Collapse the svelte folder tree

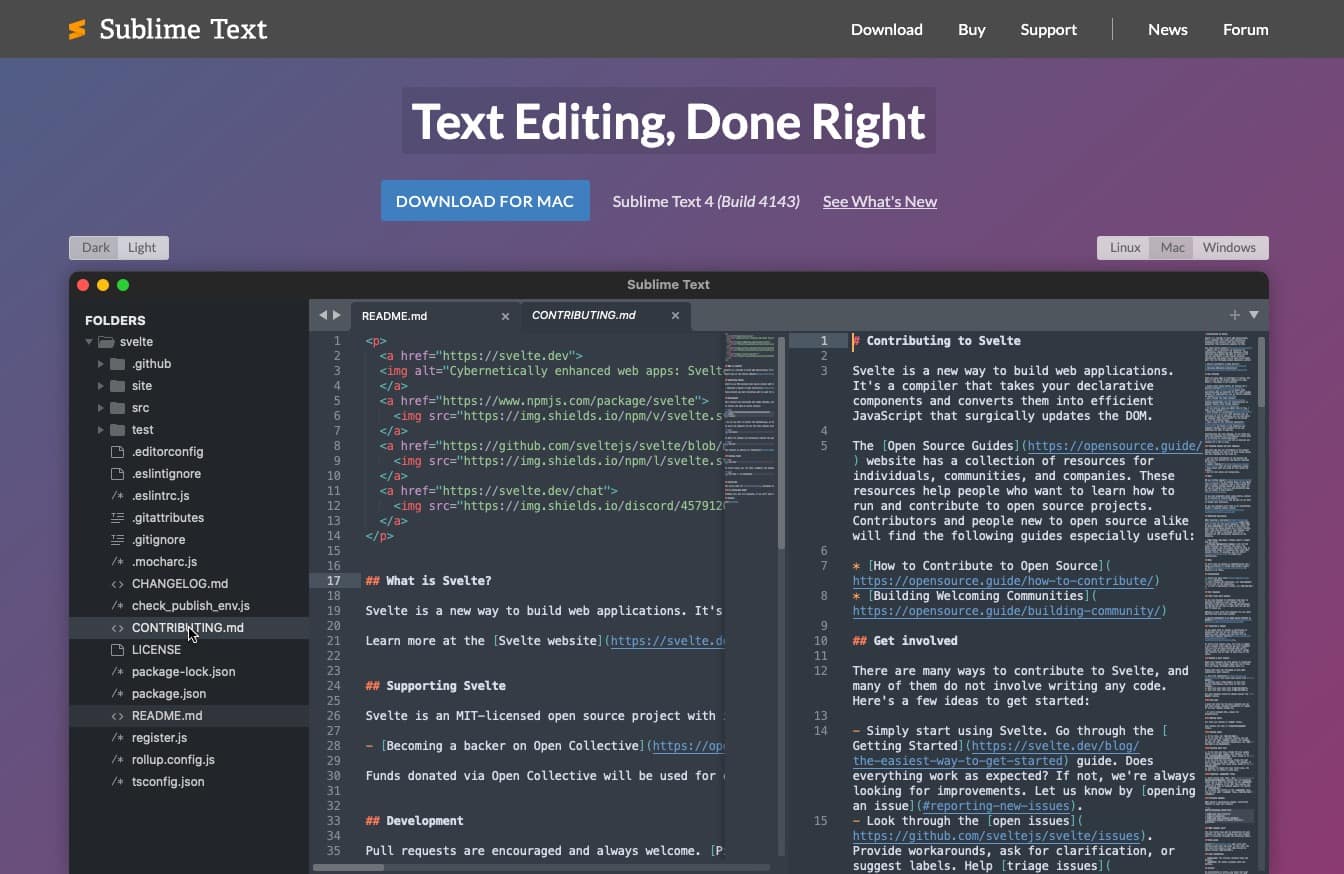(x=89, y=341)
